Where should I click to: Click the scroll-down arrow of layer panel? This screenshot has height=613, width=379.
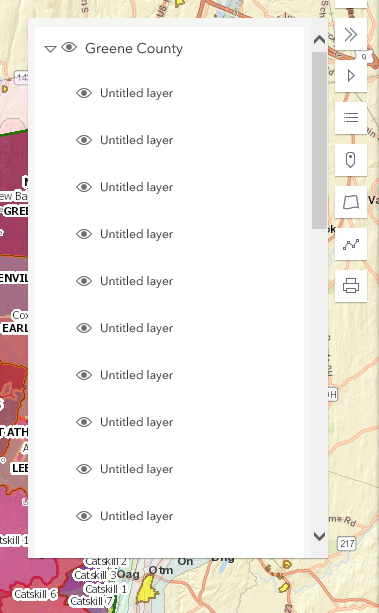pyautogui.click(x=319, y=536)
